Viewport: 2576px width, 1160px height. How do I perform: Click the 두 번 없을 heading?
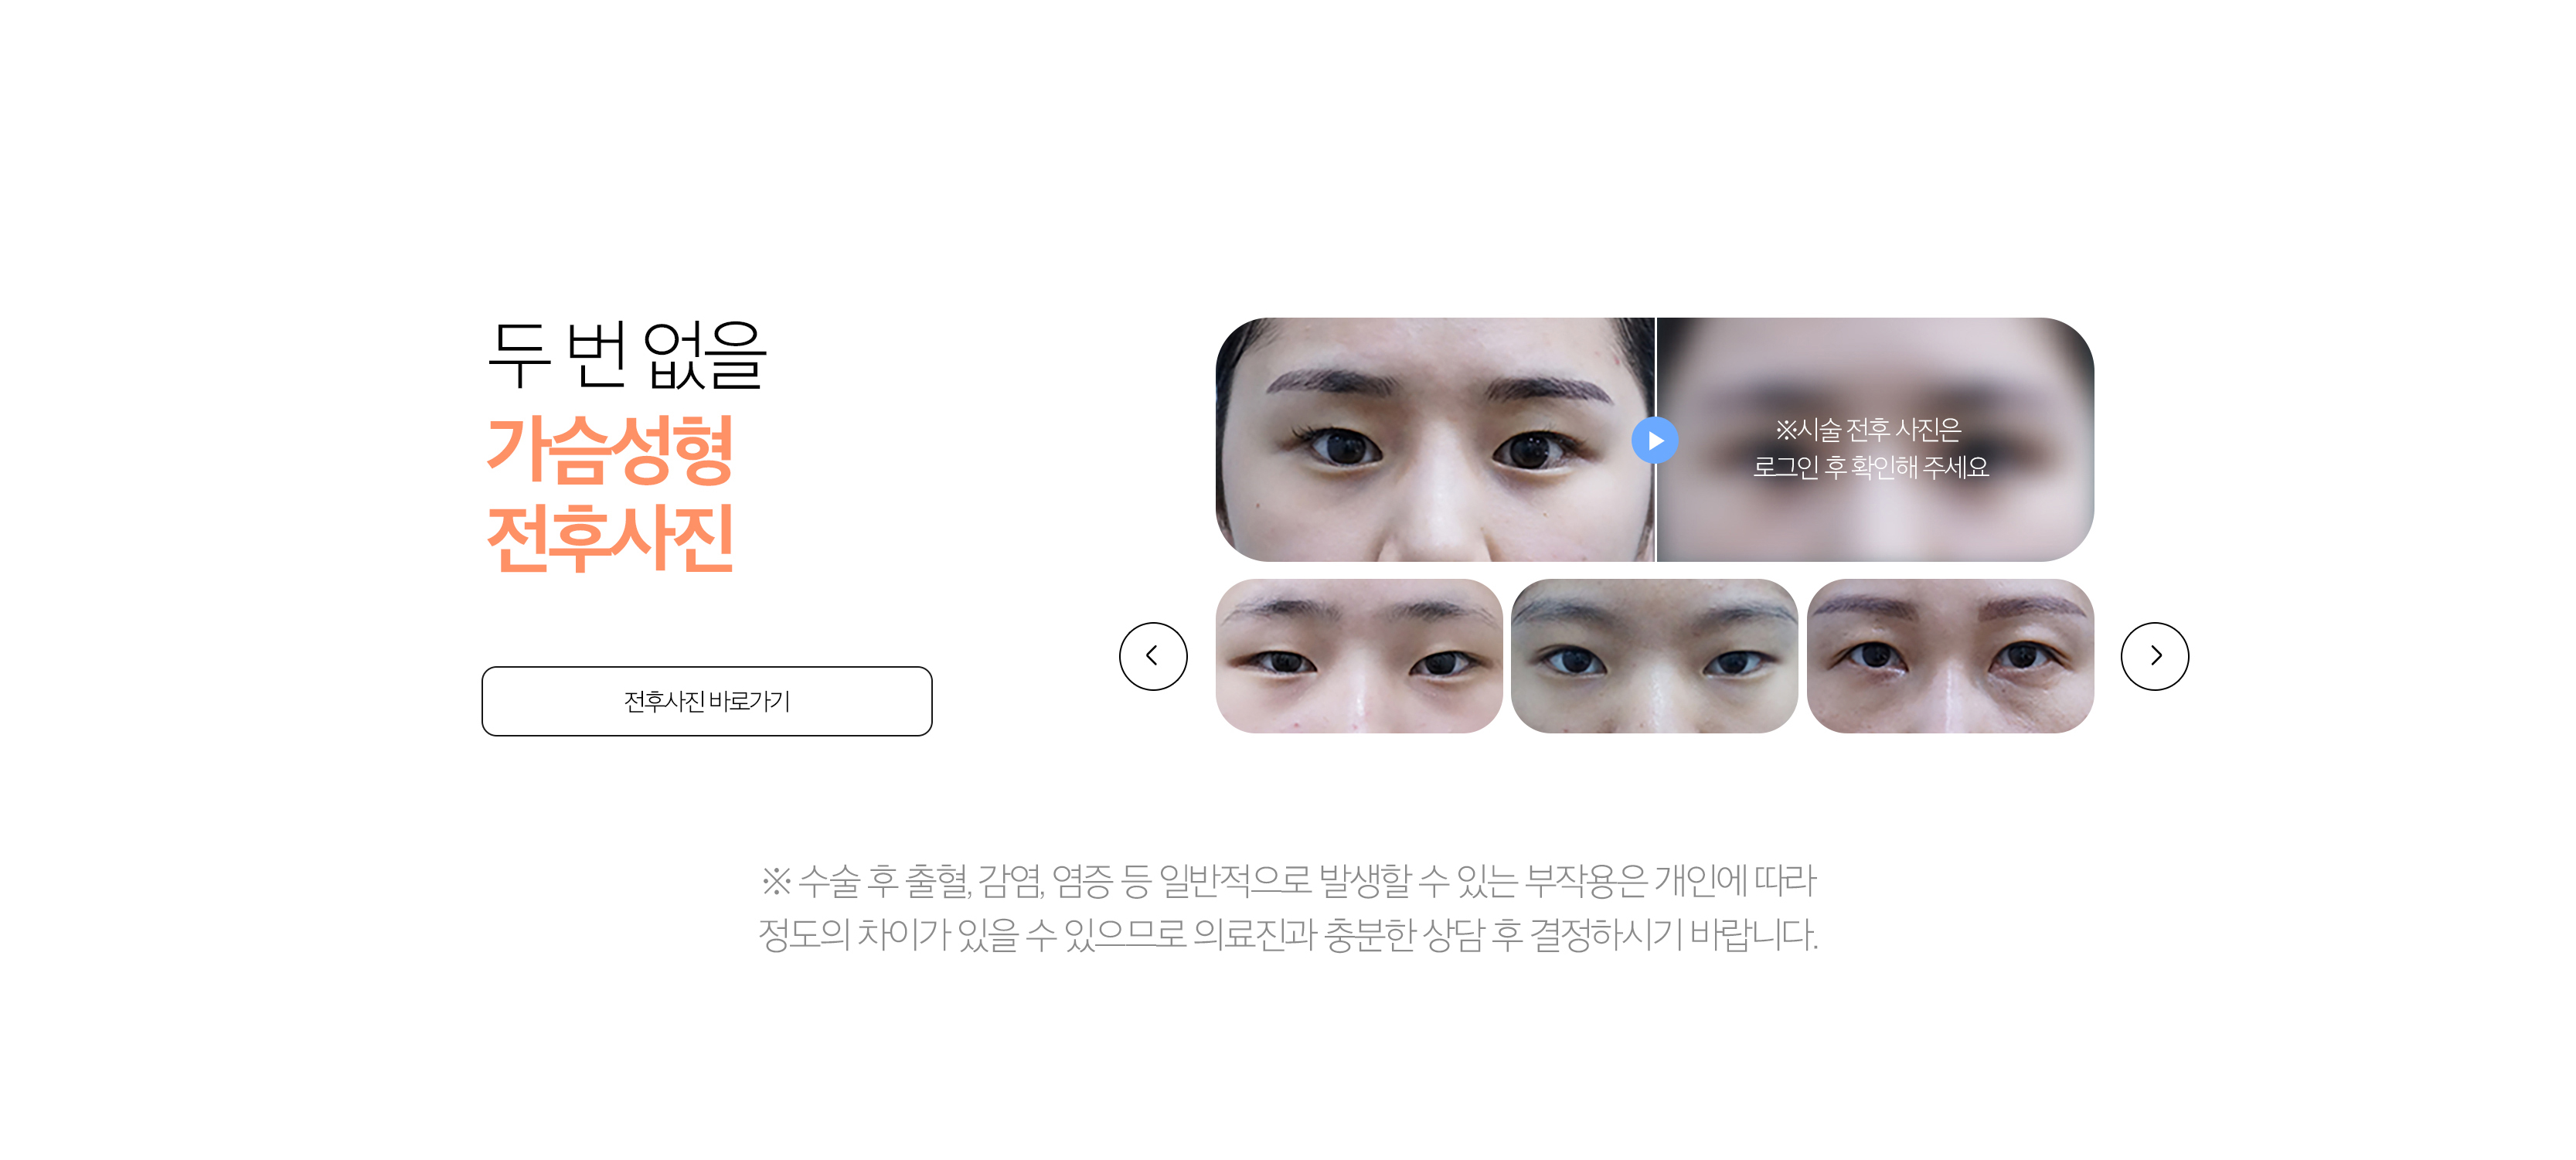[627, 355]
